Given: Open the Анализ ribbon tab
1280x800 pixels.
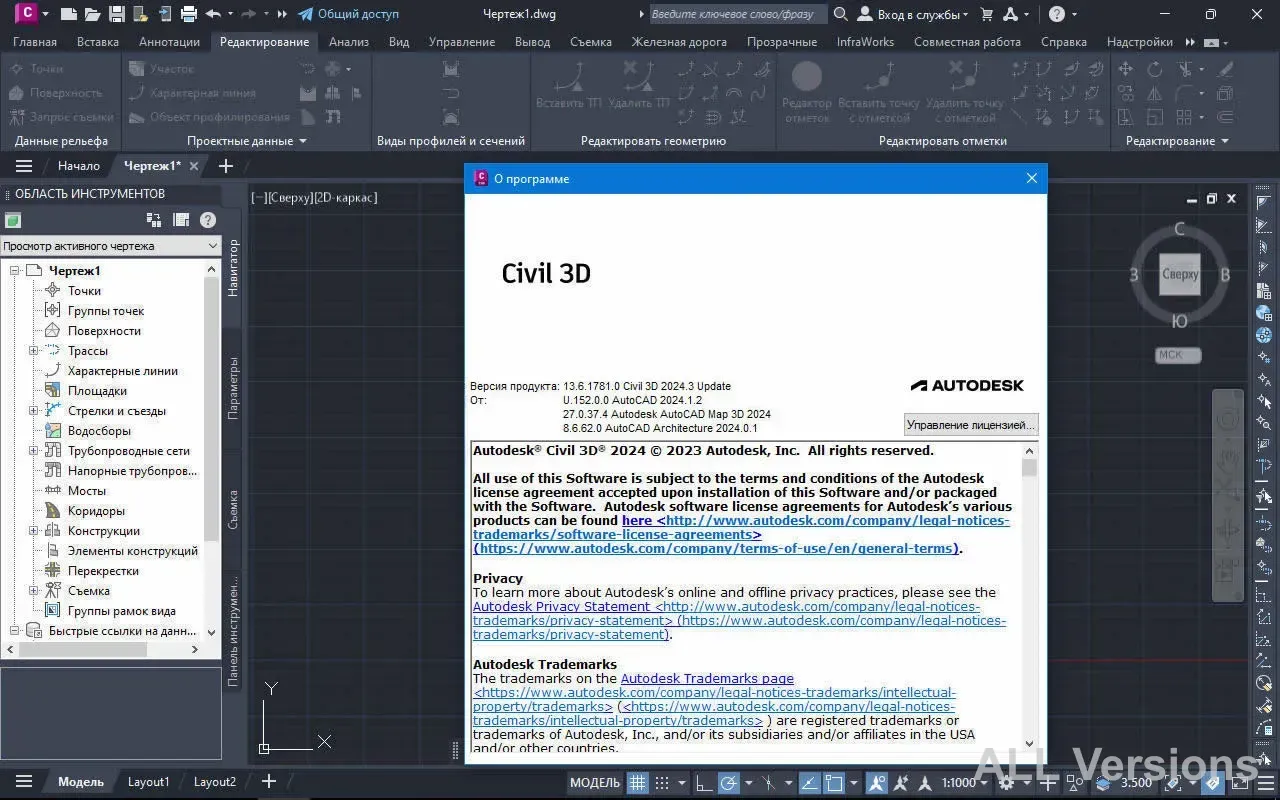Looking at the screenshot, I should pos(349,42).
